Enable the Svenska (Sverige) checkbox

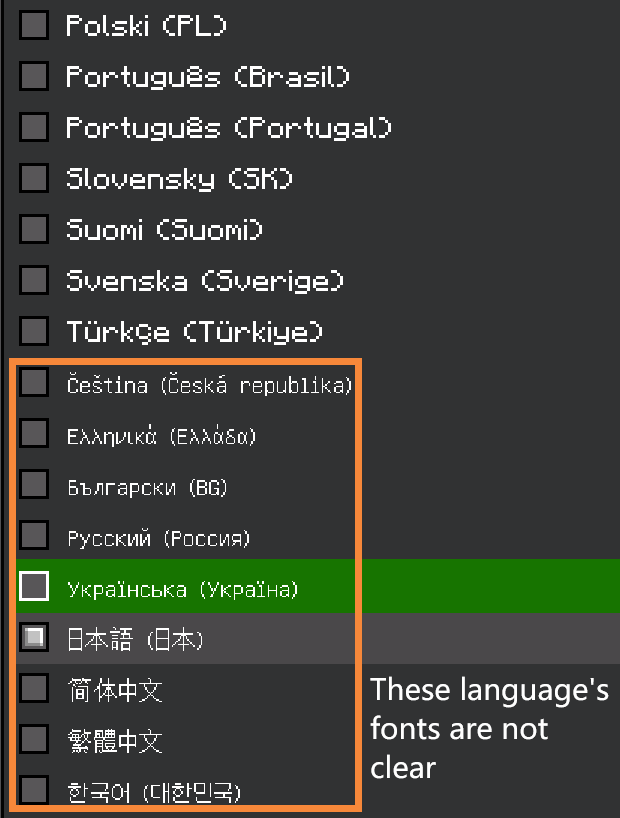coord(34,280)
